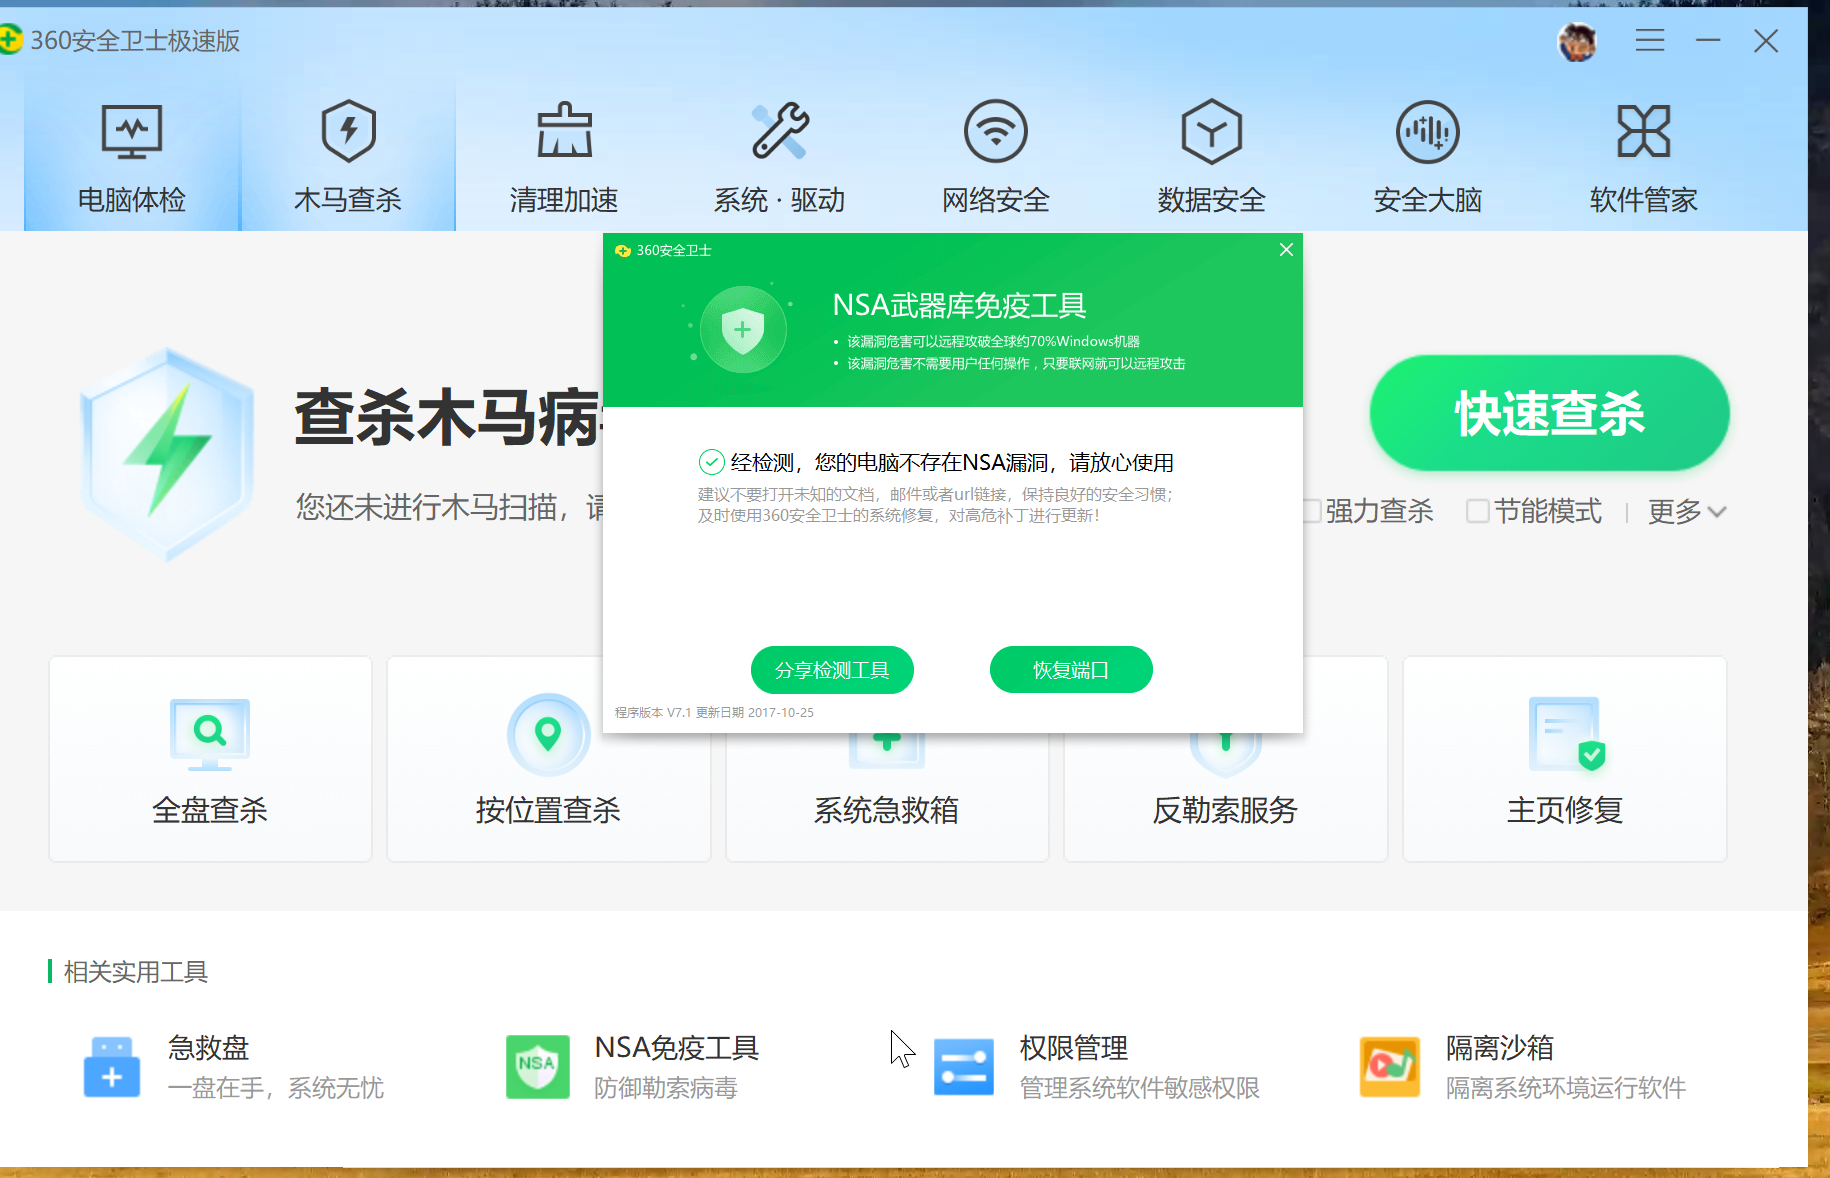
Task: Select the 网络安全 tab
Action: tap(996, 156)
